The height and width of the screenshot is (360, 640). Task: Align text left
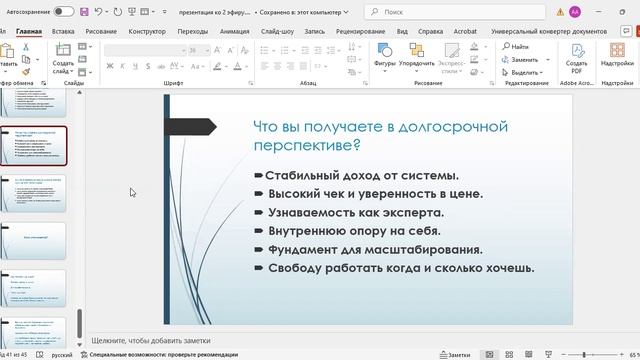(x=264, y=66)
